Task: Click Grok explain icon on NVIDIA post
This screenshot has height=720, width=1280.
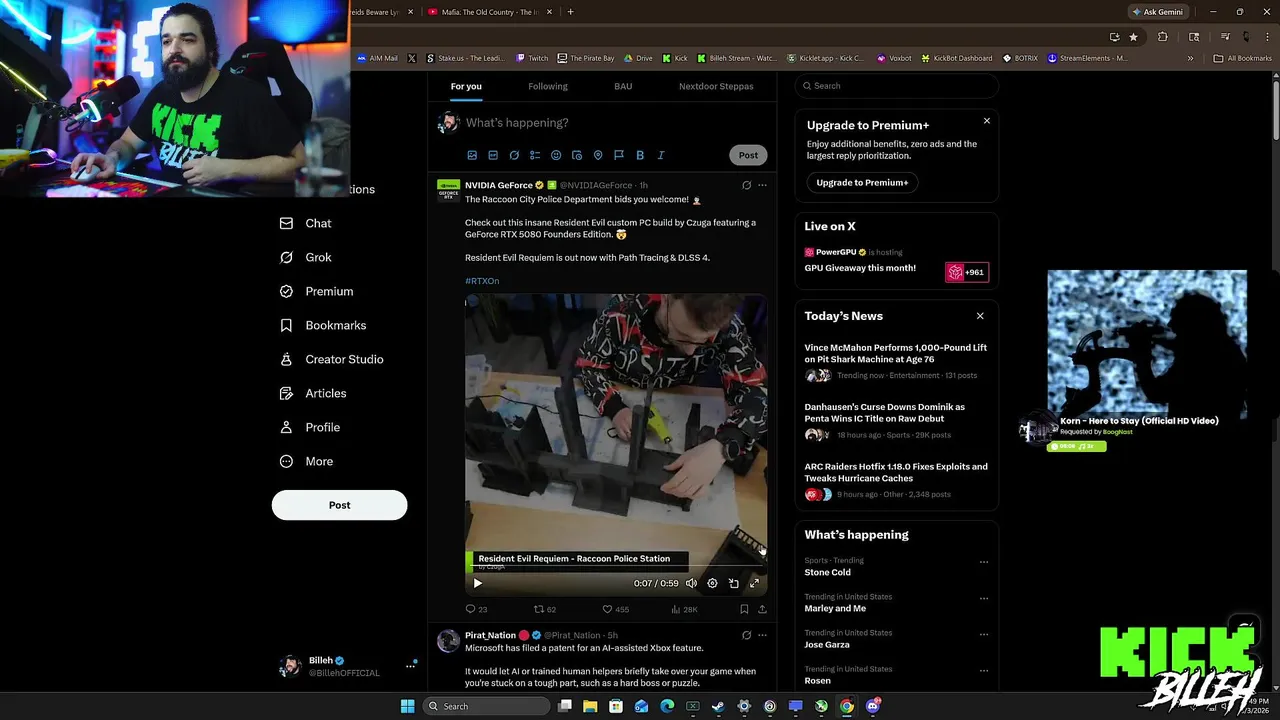Action: (x=746, y=185)
